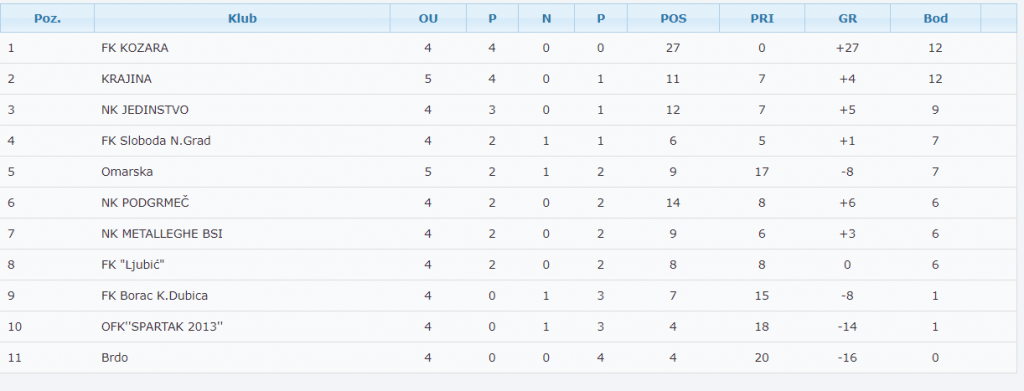Sort table by Poz. column header
This screenshot has height=391, width=1024.
[47, 18]
